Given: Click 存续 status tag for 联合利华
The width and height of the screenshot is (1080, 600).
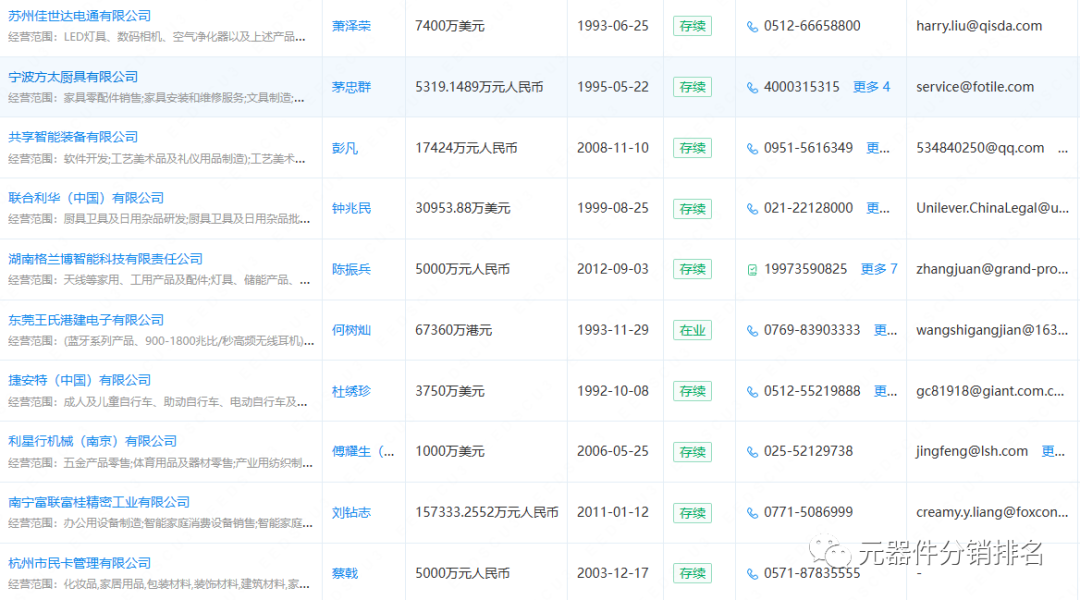Looking at the screenshot, I should [x=692, y=209].
